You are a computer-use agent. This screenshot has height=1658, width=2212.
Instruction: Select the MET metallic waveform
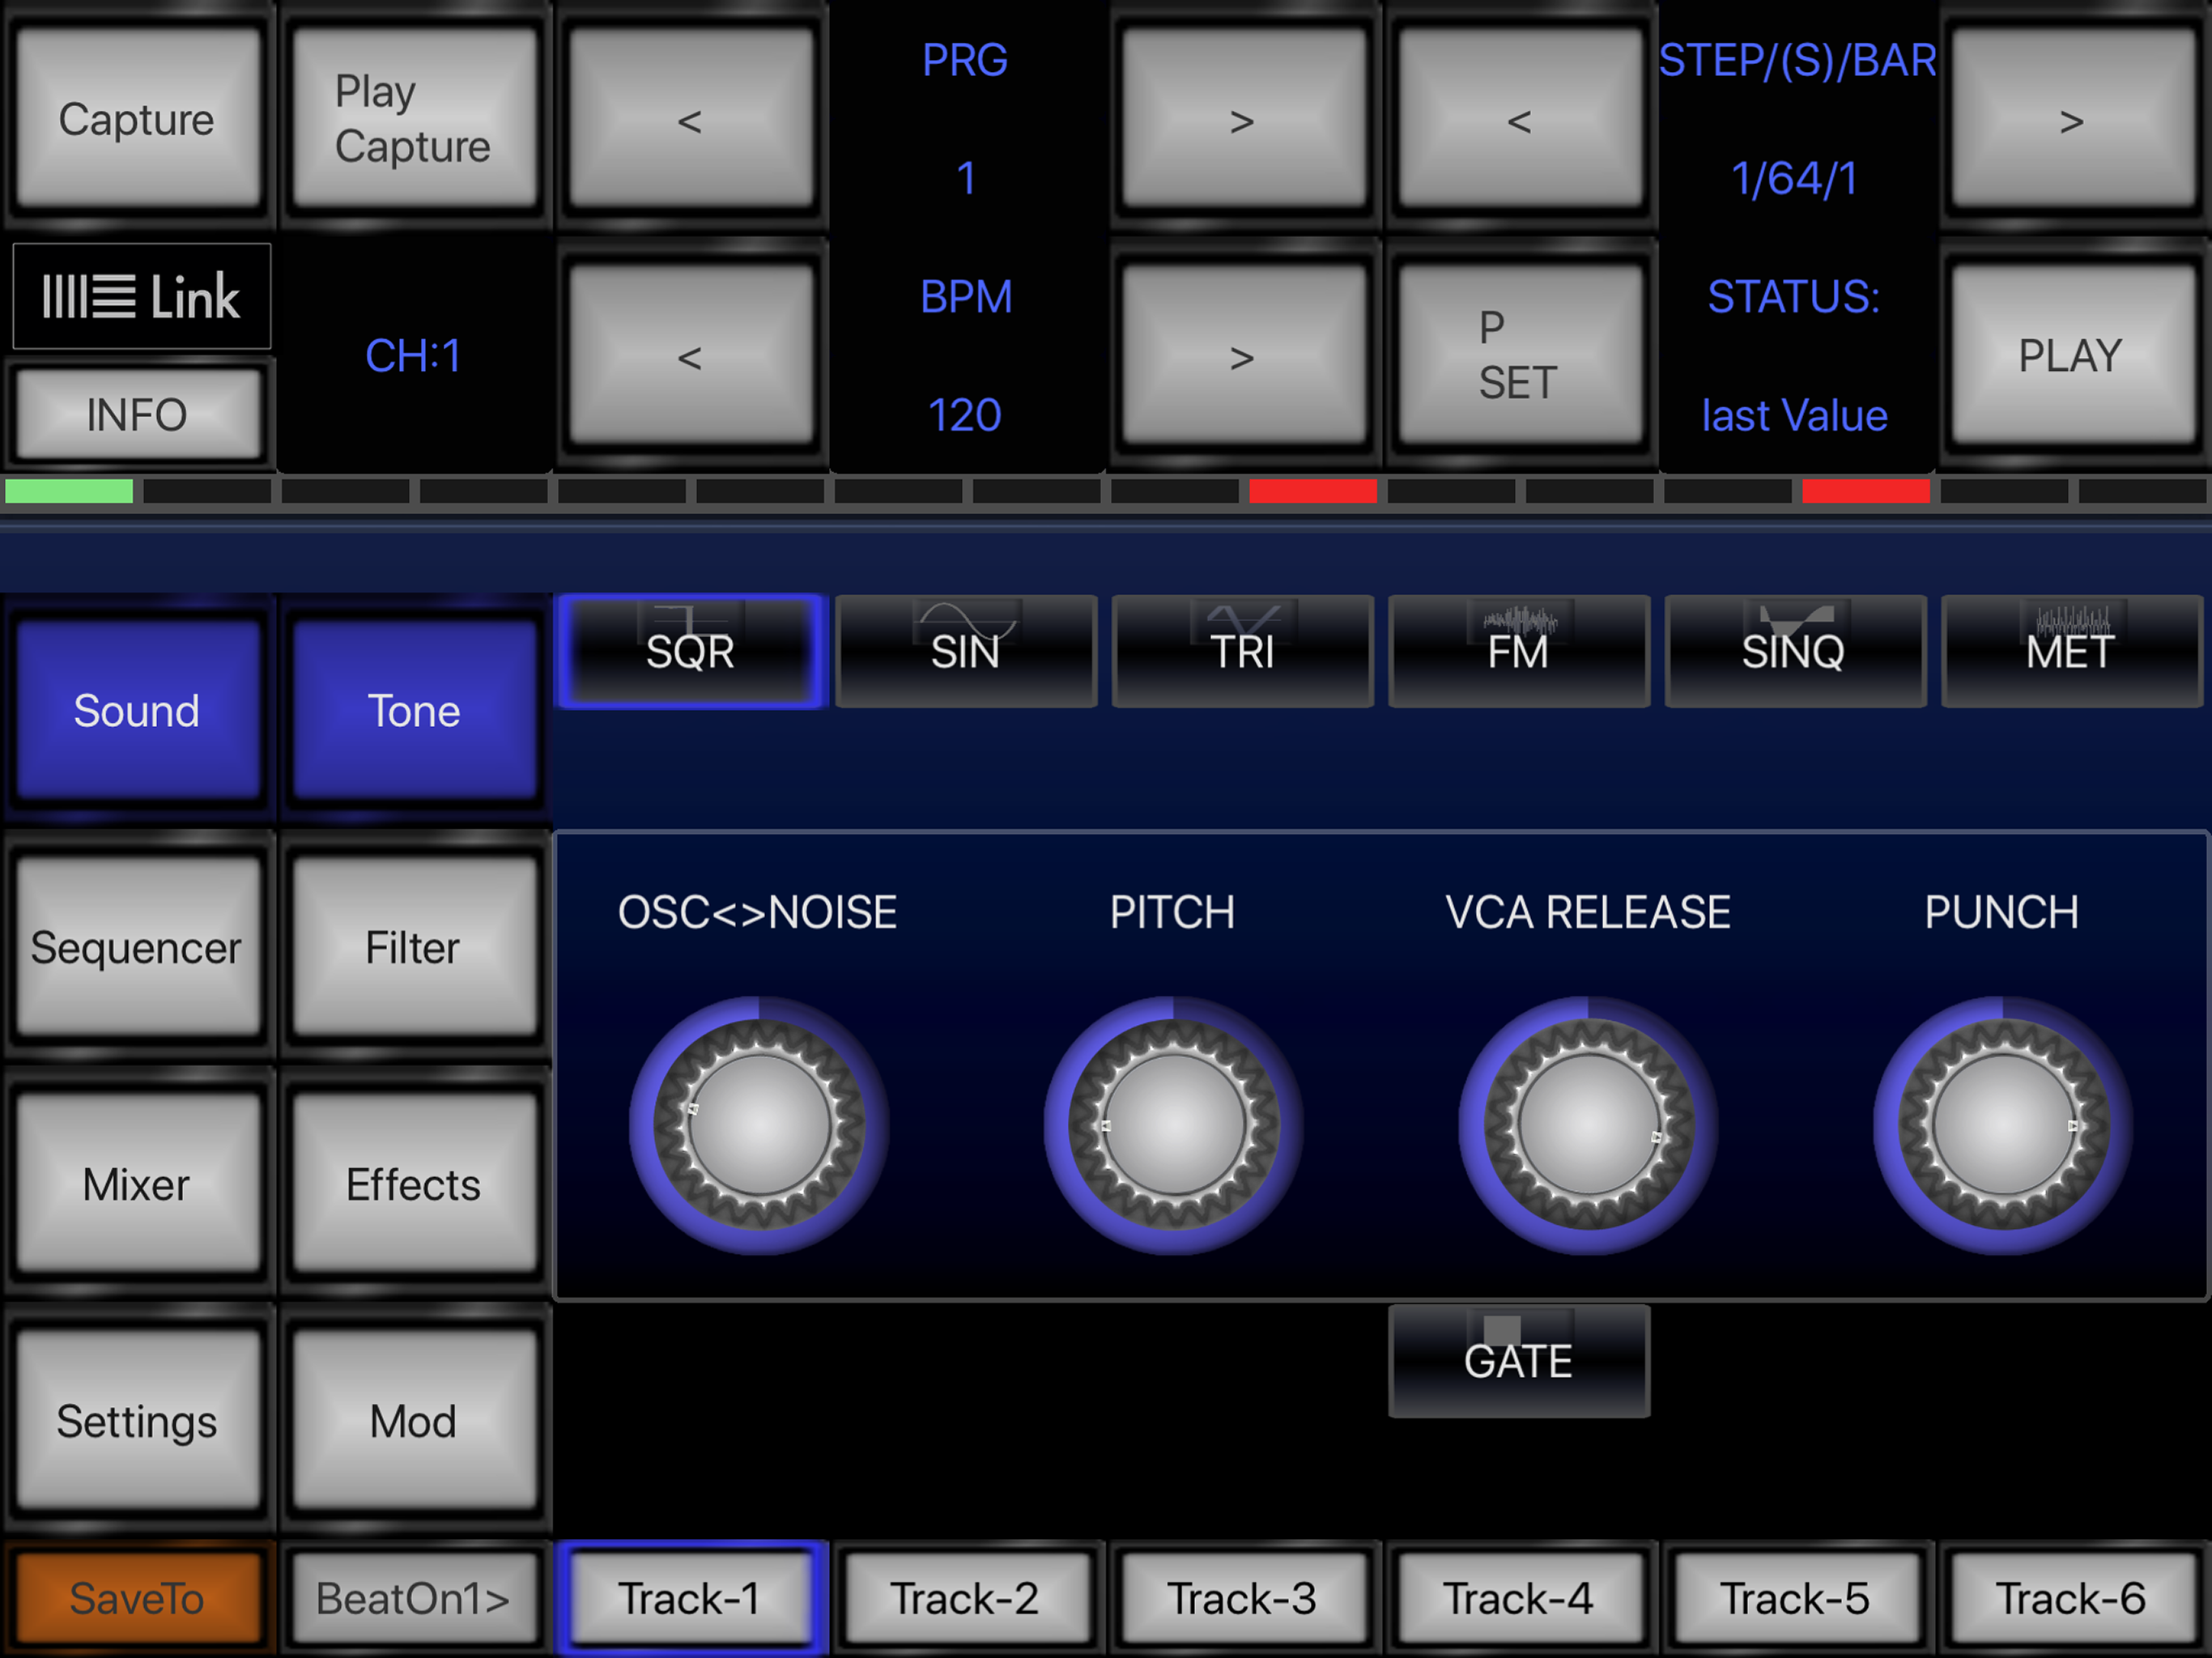[2070, 650]
